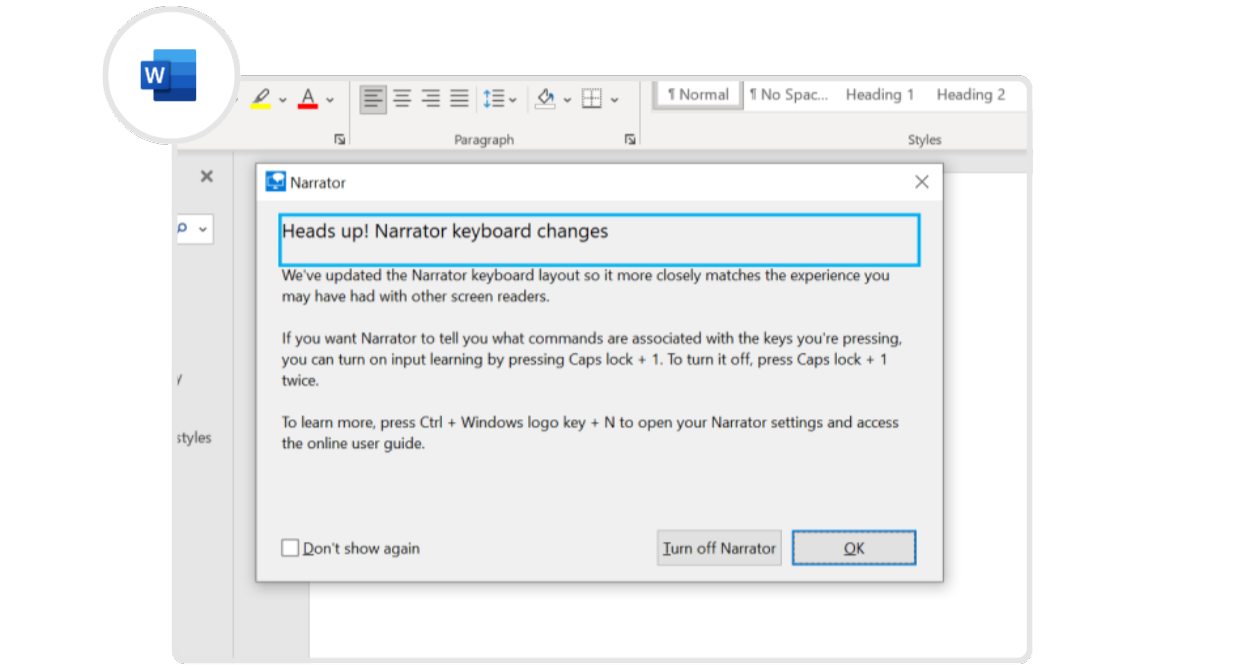1240x669 pixels.
Task: Apply the Heading 2 style
Action: click(x=971, y=95)
